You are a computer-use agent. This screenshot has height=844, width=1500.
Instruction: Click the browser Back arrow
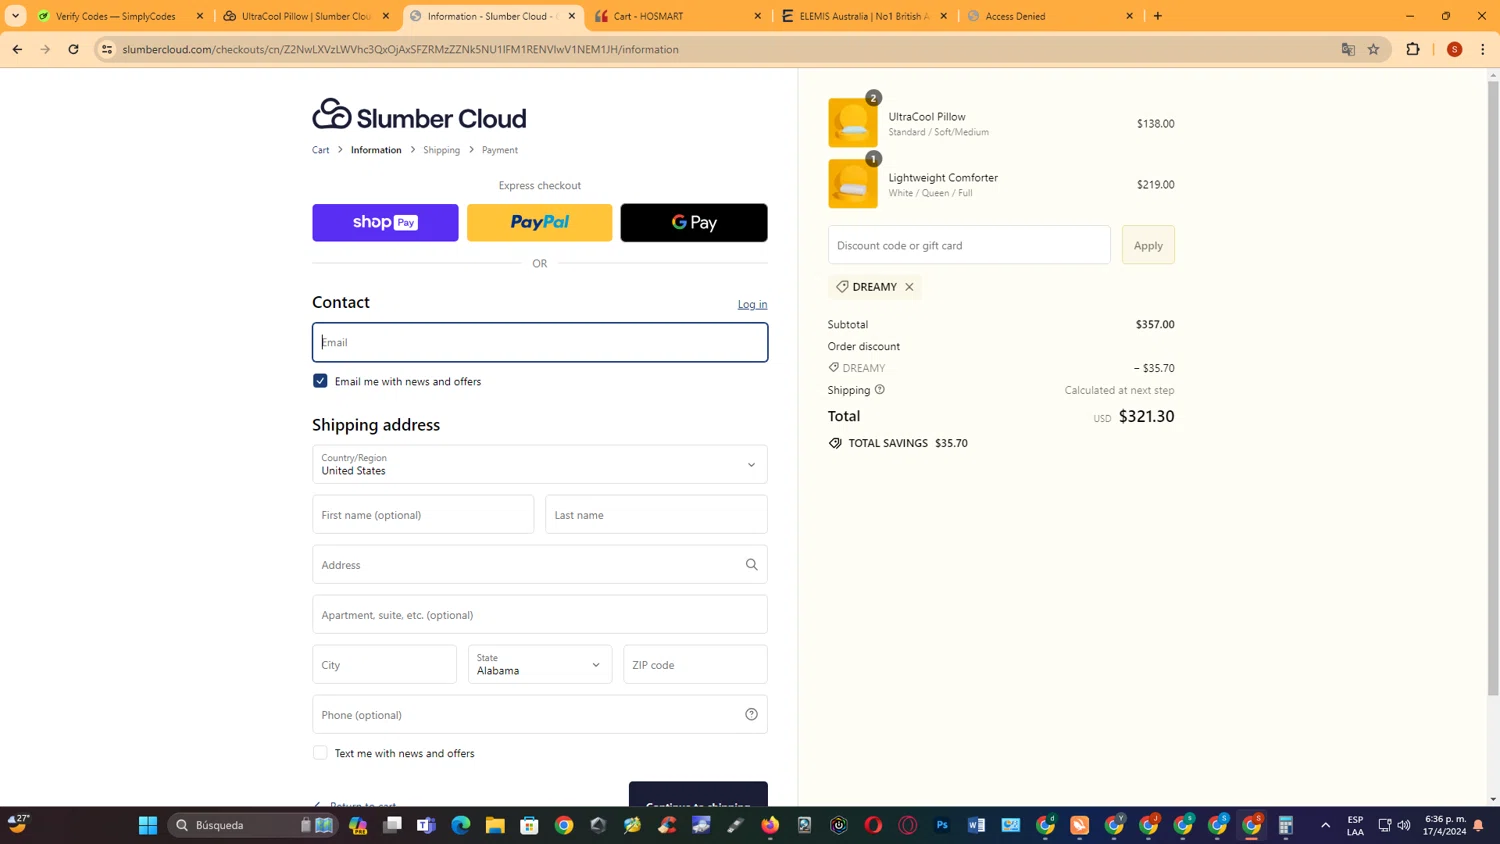click(x=17, y=49)
